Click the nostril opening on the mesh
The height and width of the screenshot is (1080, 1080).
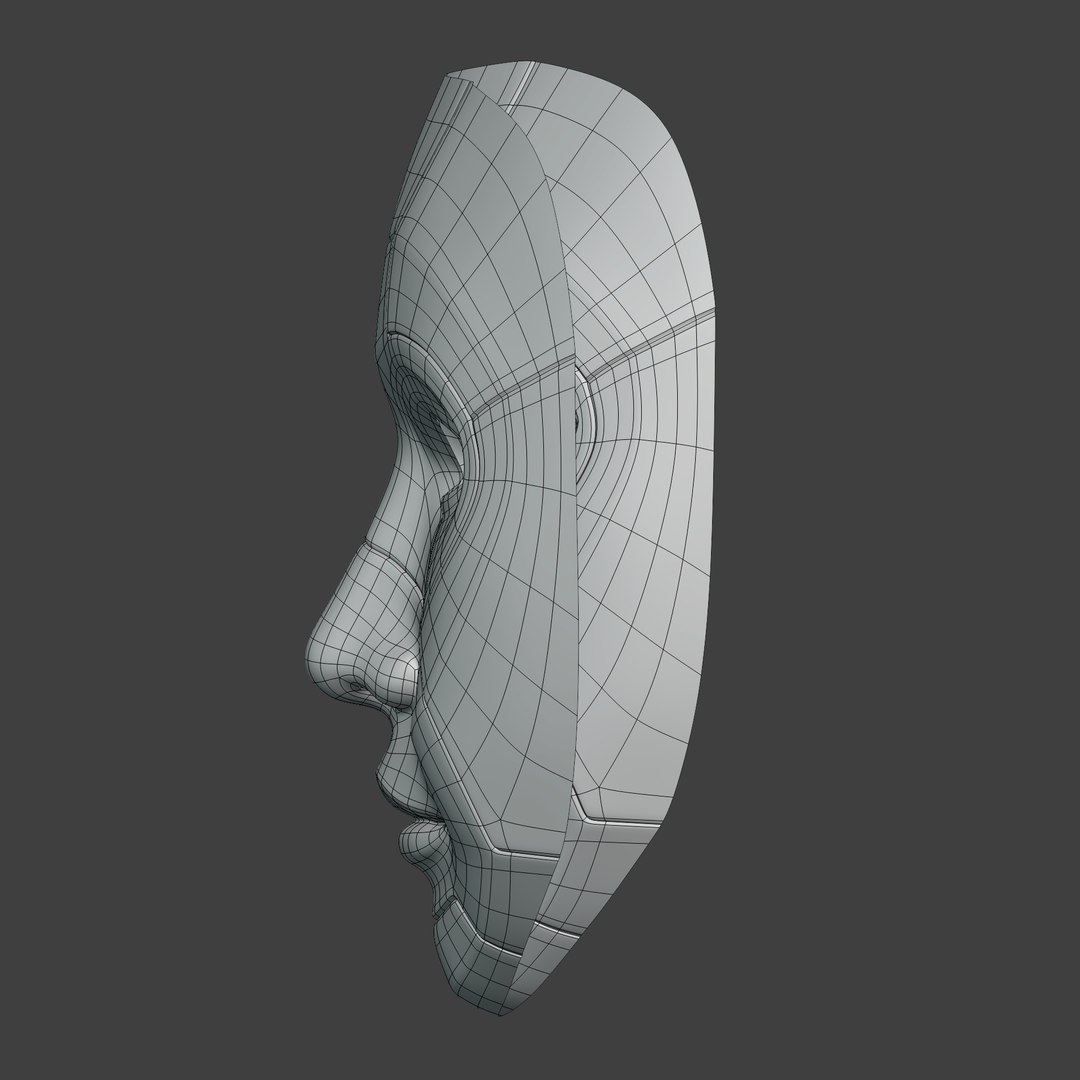click(355, 687)
